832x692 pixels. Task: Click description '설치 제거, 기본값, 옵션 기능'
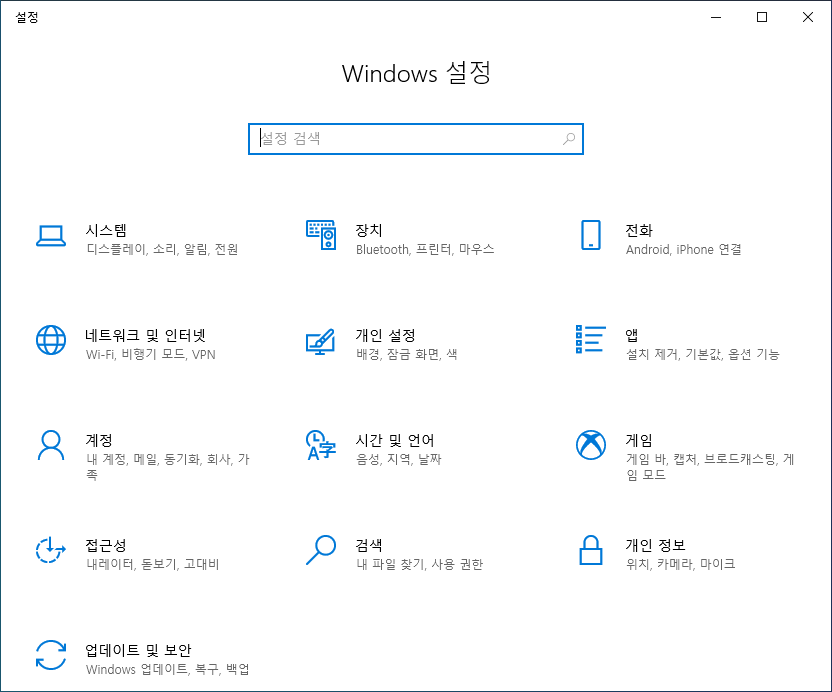703,354
